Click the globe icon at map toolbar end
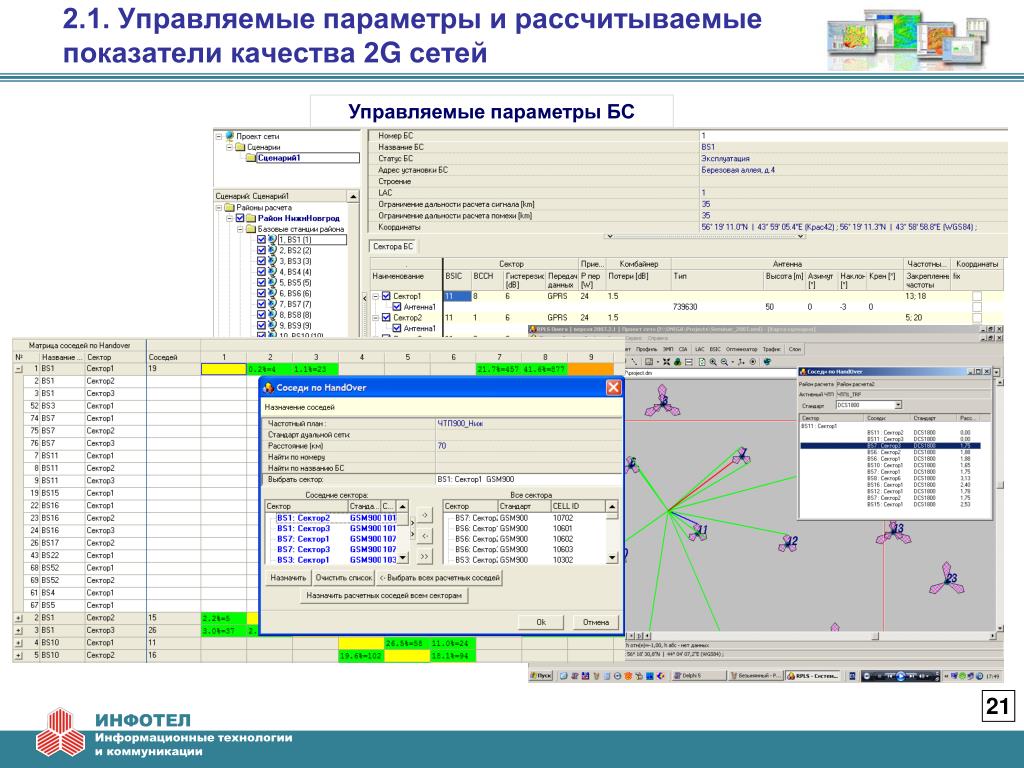1024x768 pixels. [x=767, y=362]
